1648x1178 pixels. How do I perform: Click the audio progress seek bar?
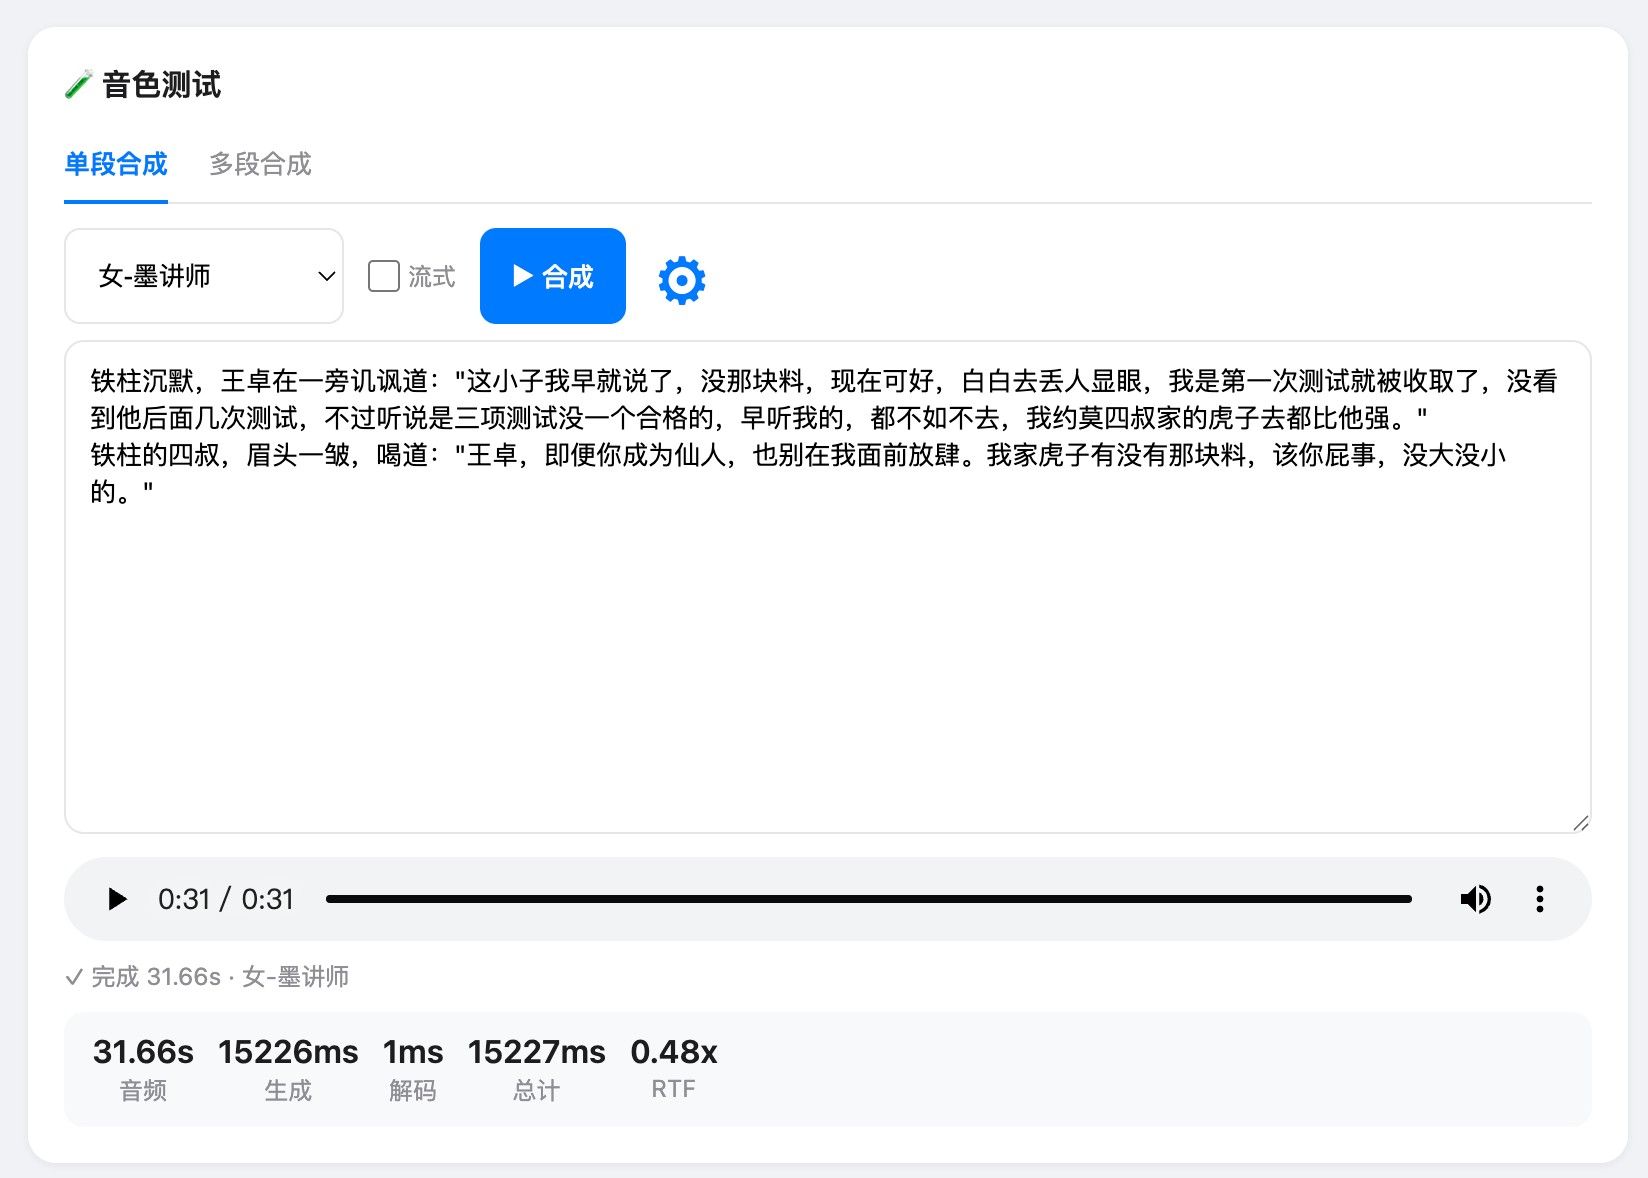(x=869, y=899)
